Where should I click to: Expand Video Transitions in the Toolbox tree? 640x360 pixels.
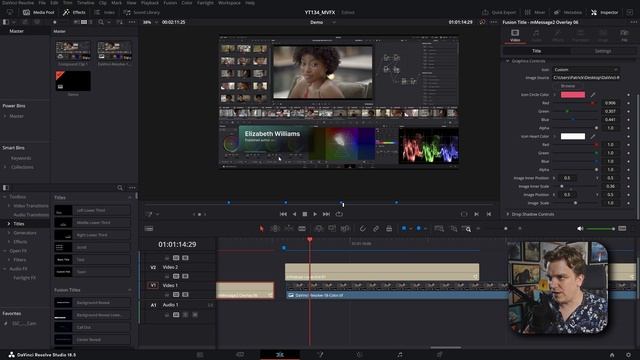pyautogui.click(x=9, y=206)
